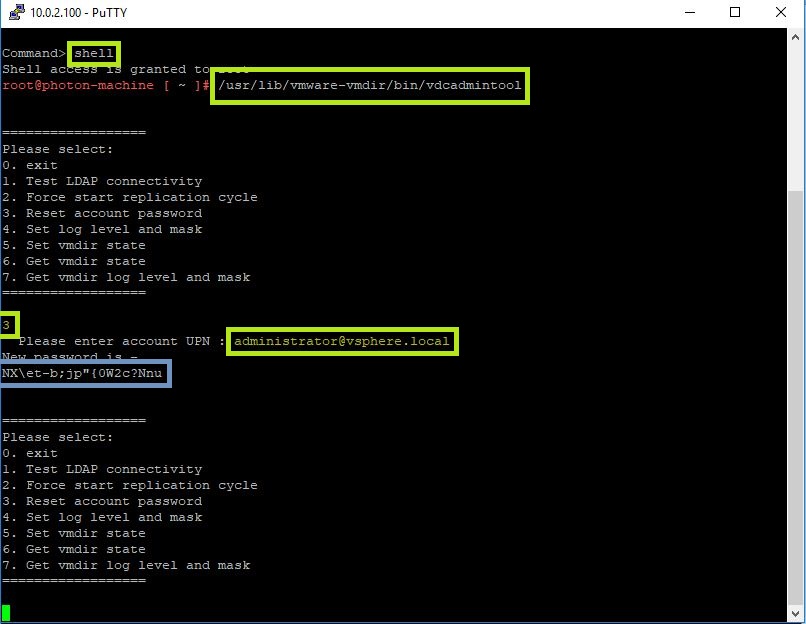Viewport: 806px width, 624px height.
Task: Click the vdcadmintool path on the command line
Action: 370,86
